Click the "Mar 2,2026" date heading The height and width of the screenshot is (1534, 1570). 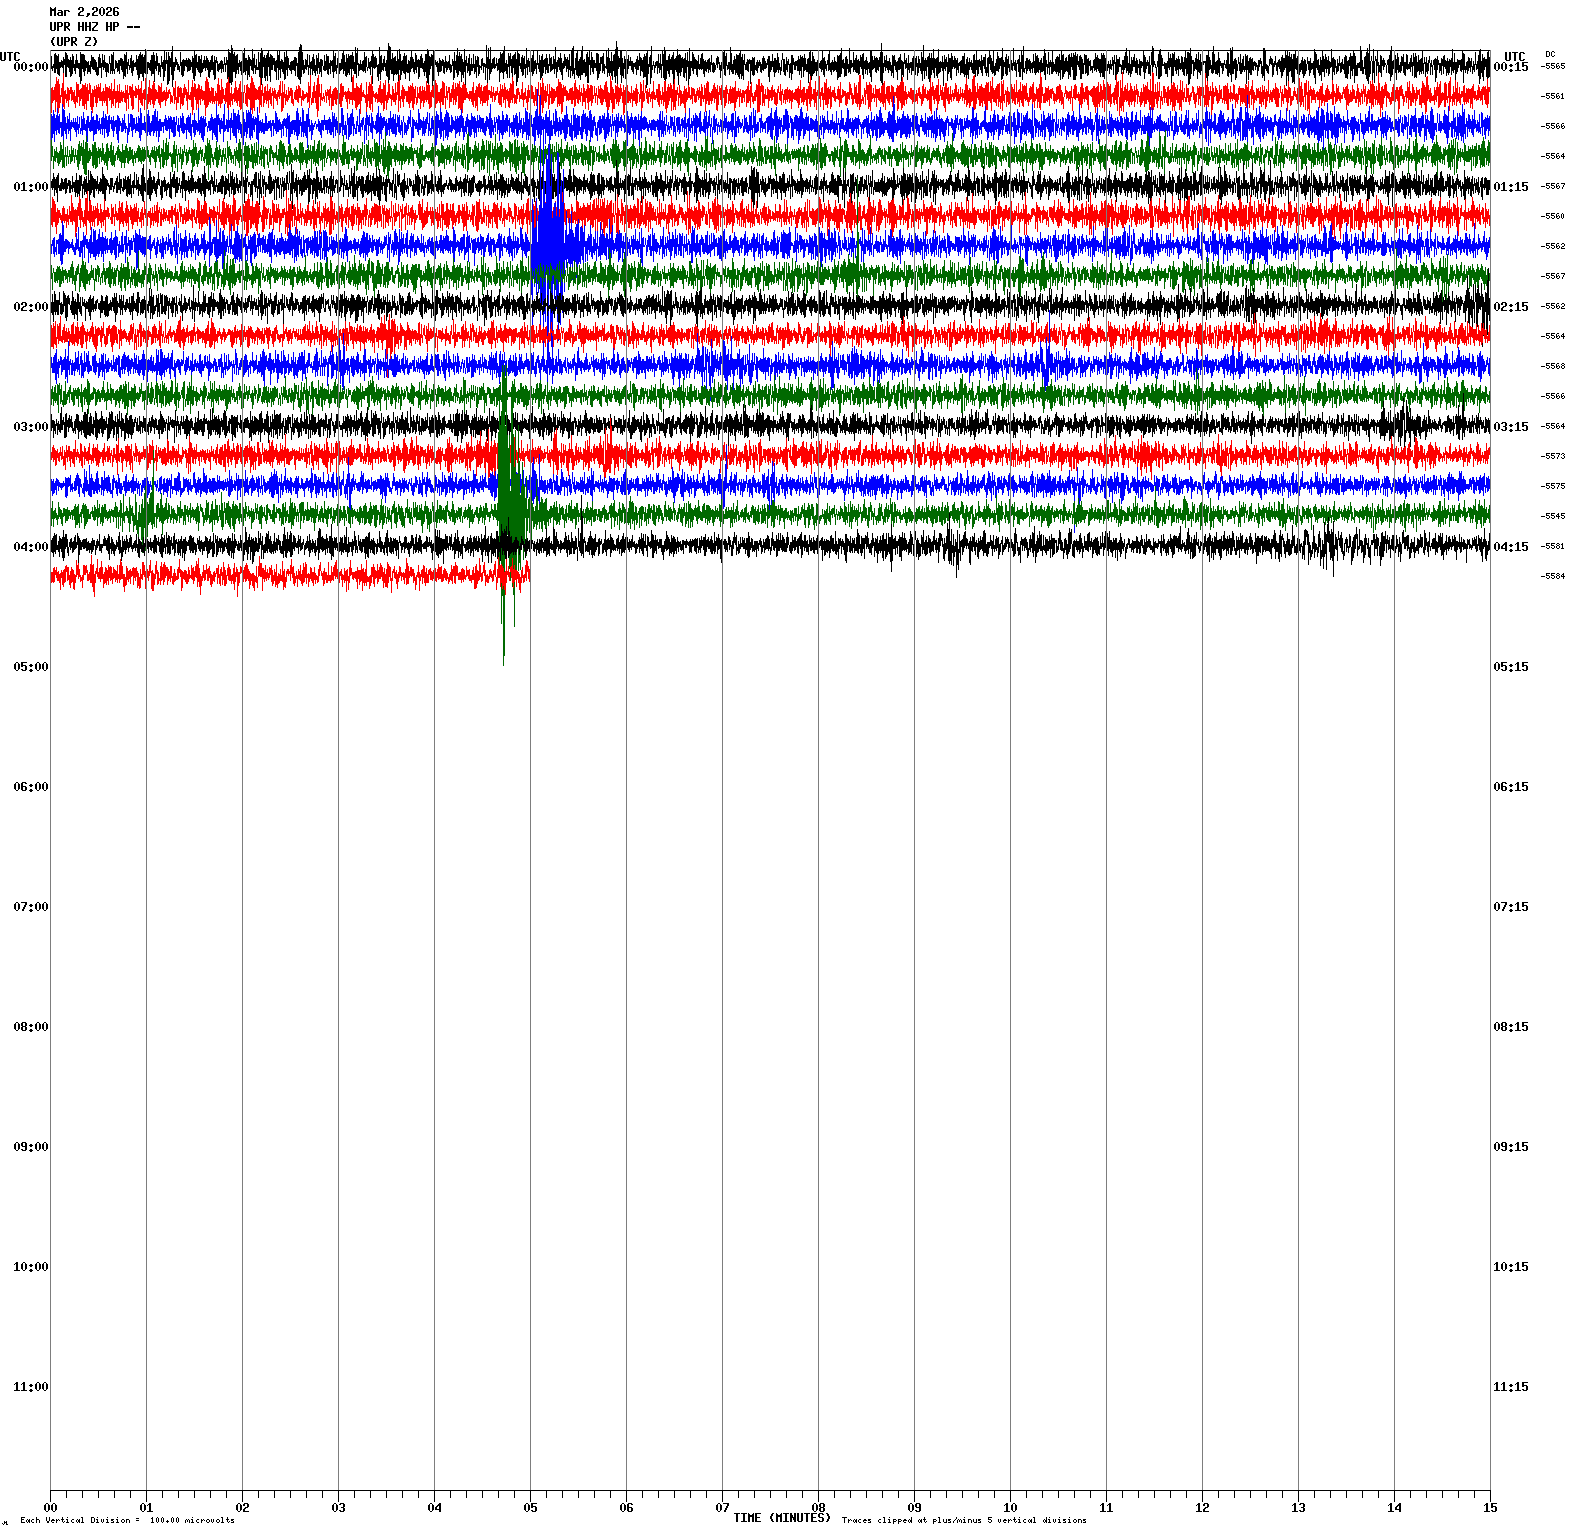tap(84, 12)
